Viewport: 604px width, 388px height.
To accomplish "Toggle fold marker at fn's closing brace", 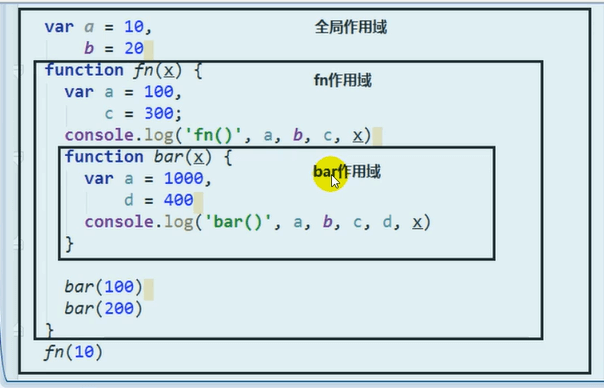I will pos(18,330).
